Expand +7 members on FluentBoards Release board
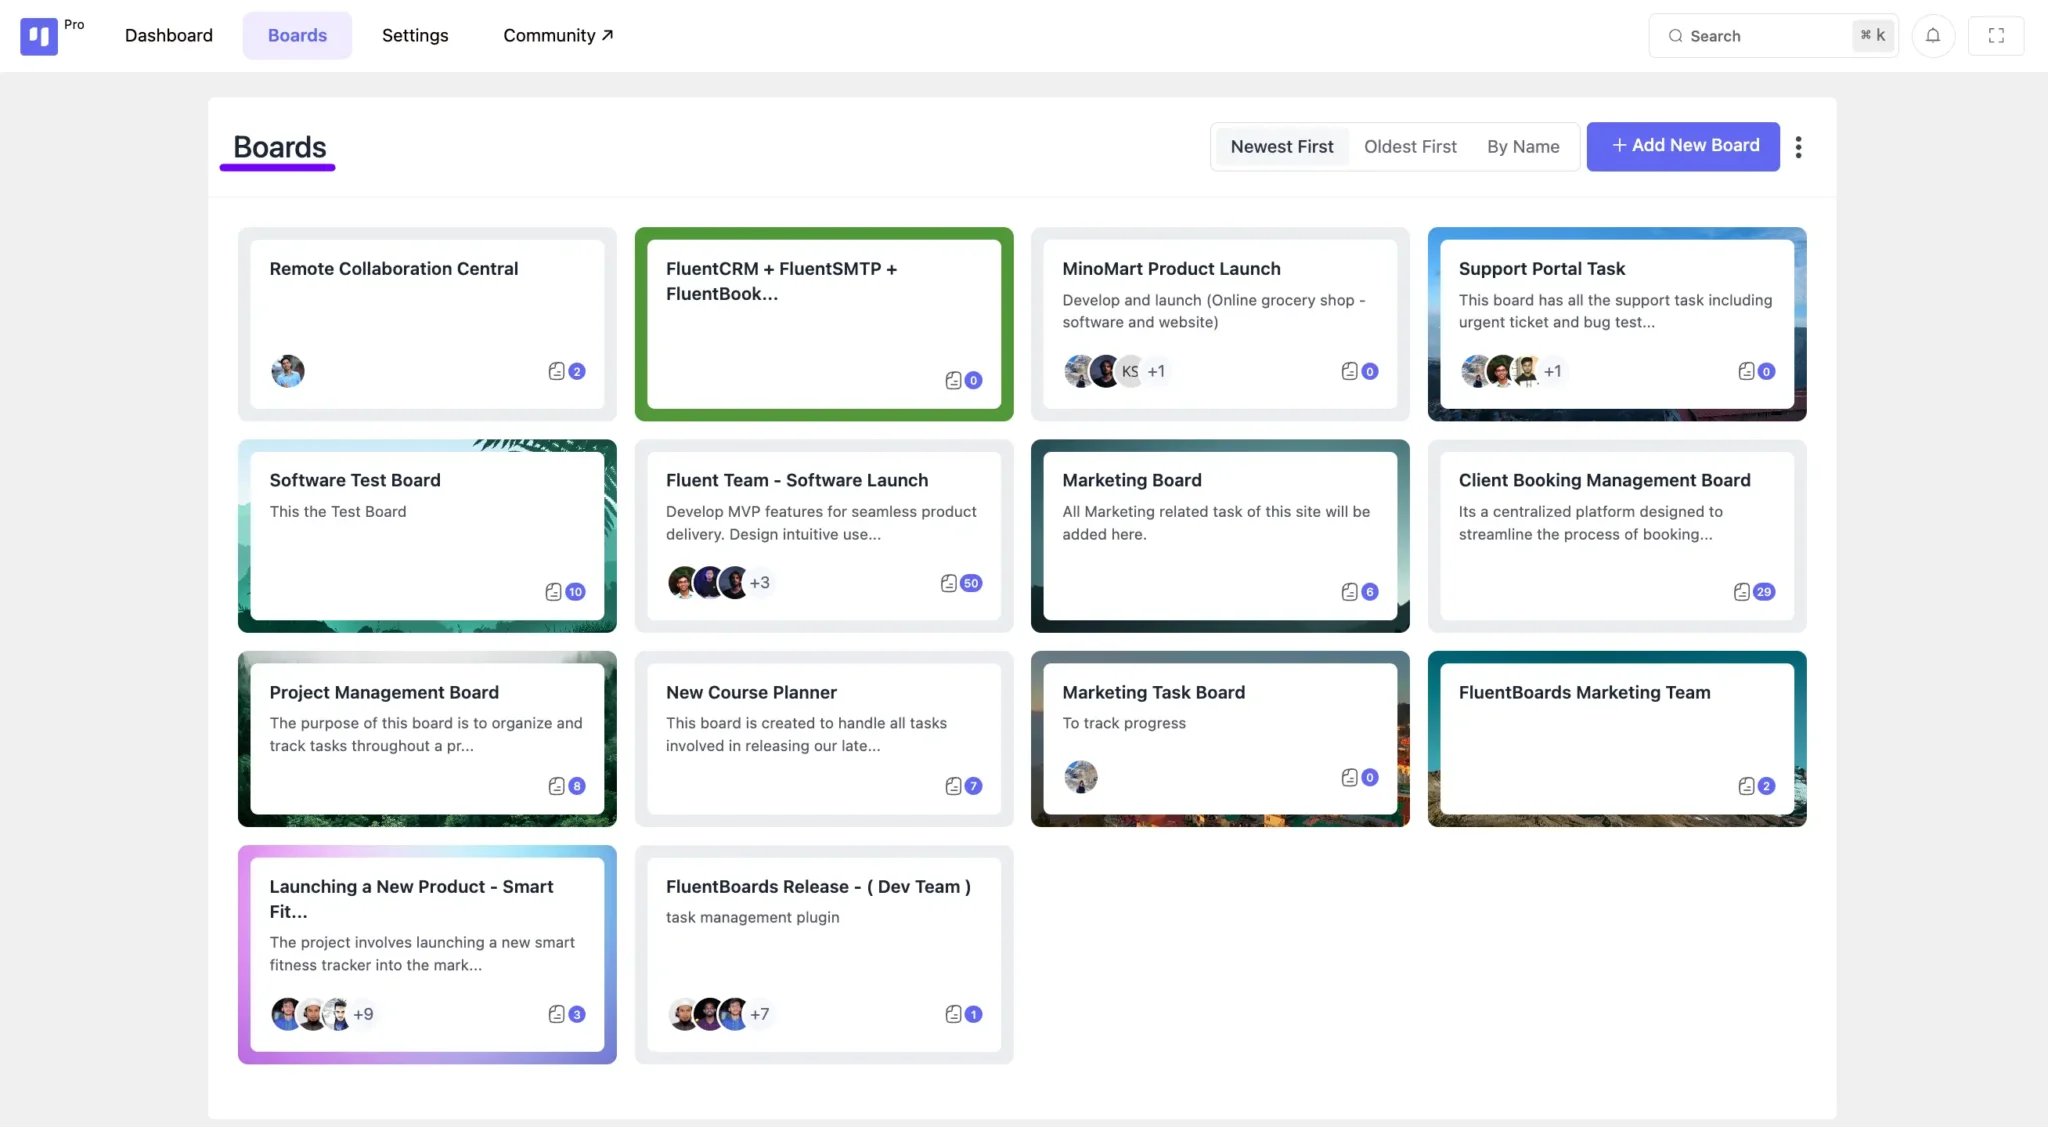This screenshot has width=2048, height=1127. 760,1014
